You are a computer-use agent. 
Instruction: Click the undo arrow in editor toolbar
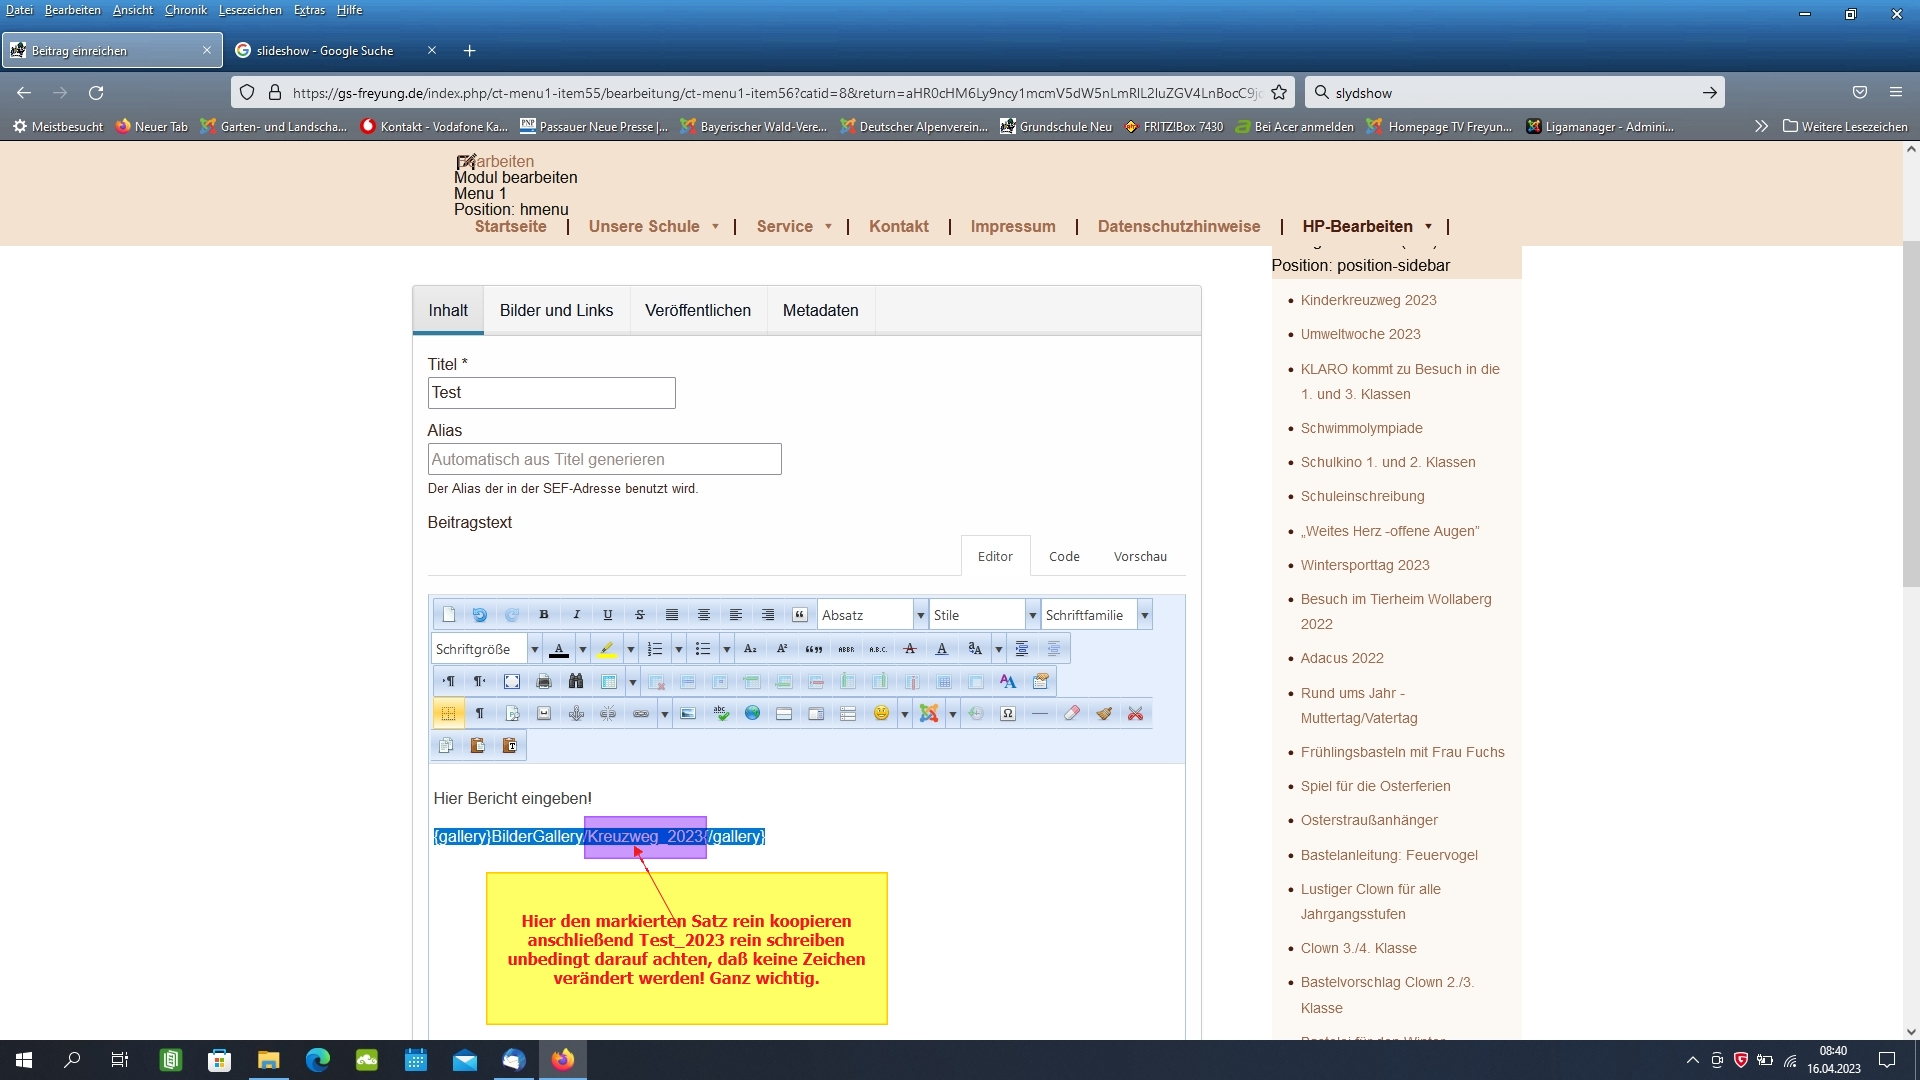click(479, 615)
